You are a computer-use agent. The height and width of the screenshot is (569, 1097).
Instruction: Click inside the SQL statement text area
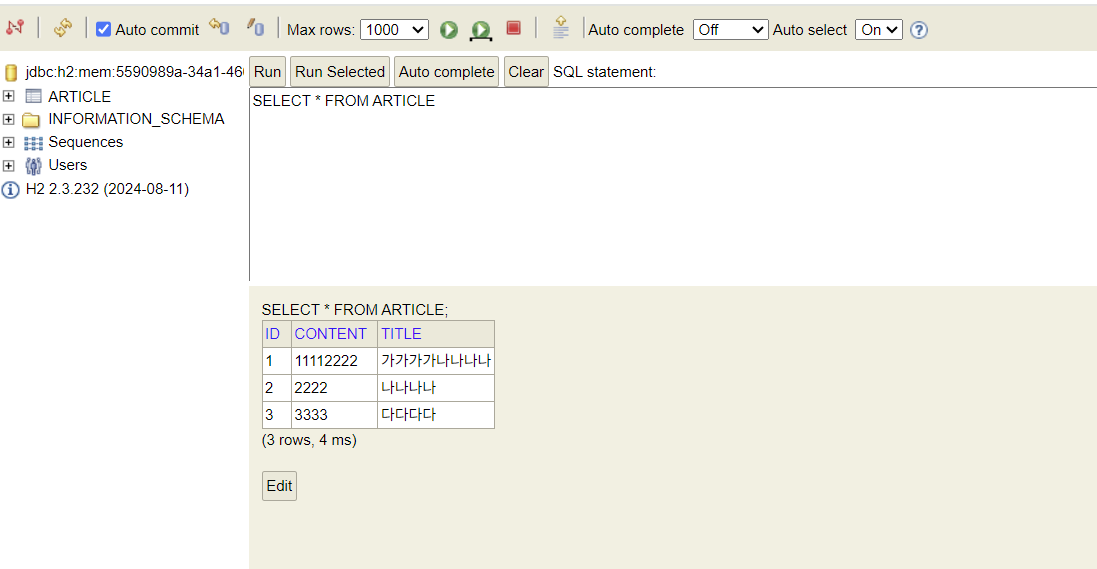673,184
